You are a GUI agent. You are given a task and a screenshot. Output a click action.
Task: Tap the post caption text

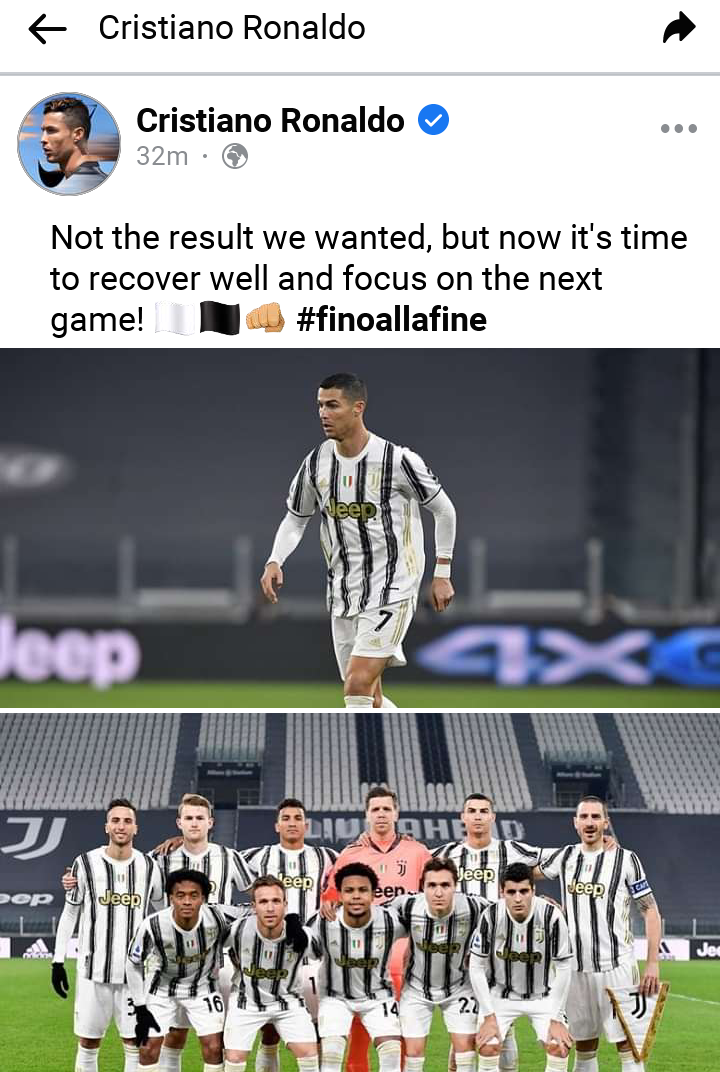click(x=369, y=278)
